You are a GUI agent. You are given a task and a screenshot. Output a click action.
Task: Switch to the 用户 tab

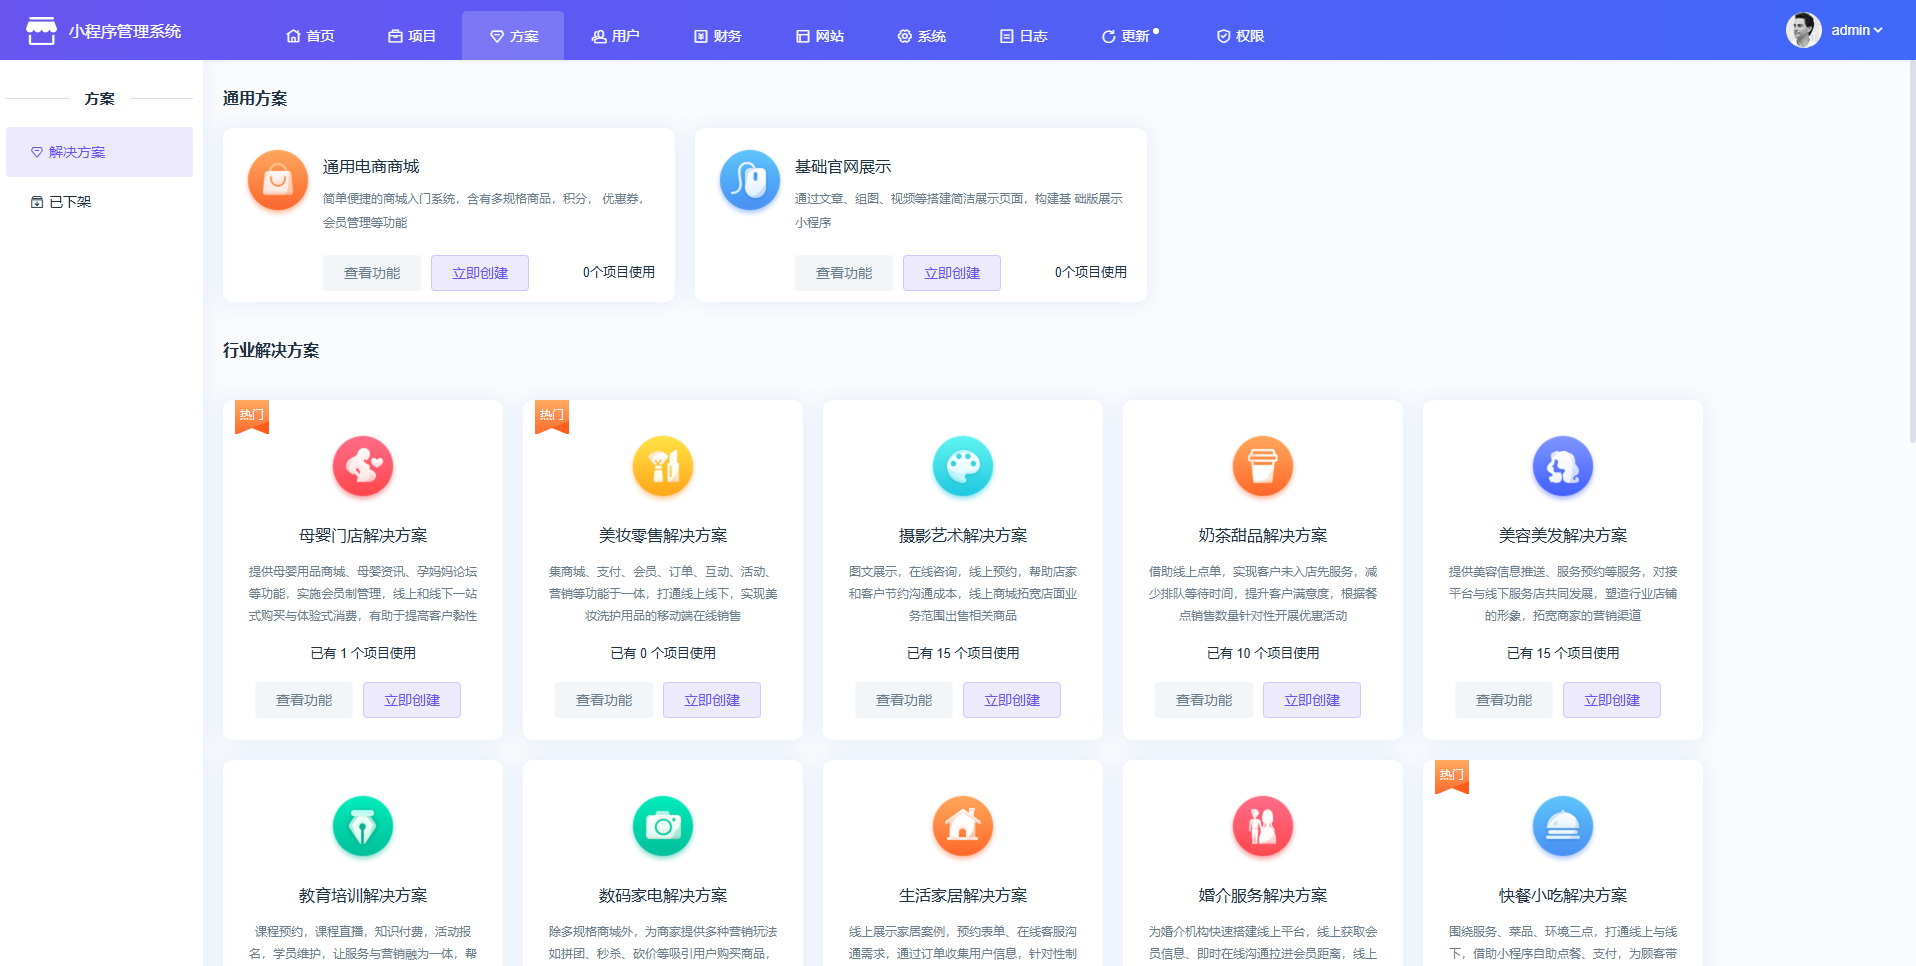tap(615, 36)
